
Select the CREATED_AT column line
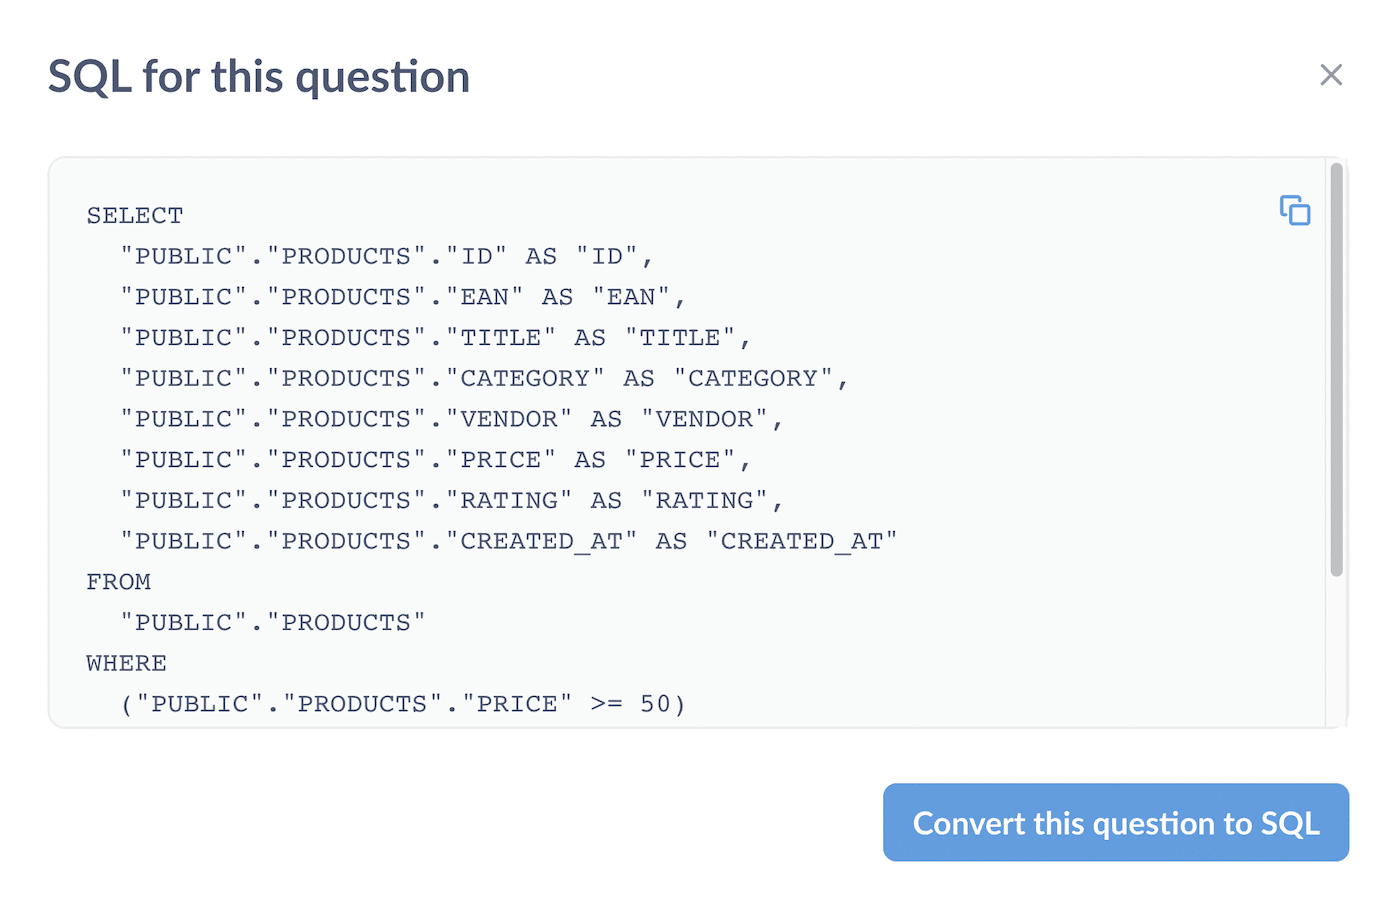(508, 540)
